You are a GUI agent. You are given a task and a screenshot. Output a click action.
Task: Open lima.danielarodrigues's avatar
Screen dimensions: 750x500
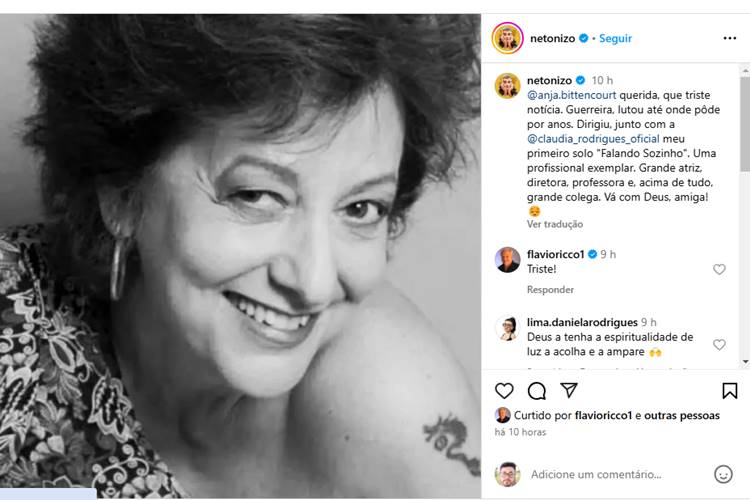[x=508, y=328]
